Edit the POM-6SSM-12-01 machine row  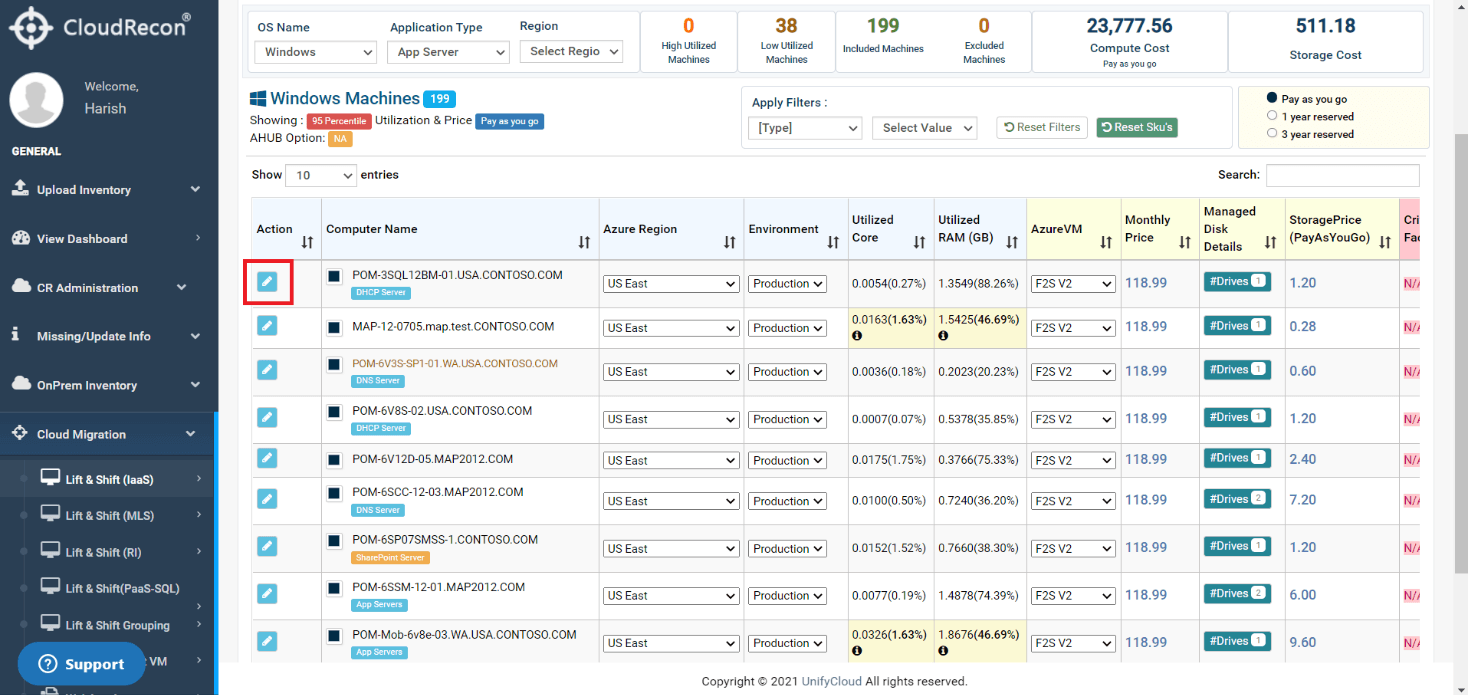coord(267,594)
